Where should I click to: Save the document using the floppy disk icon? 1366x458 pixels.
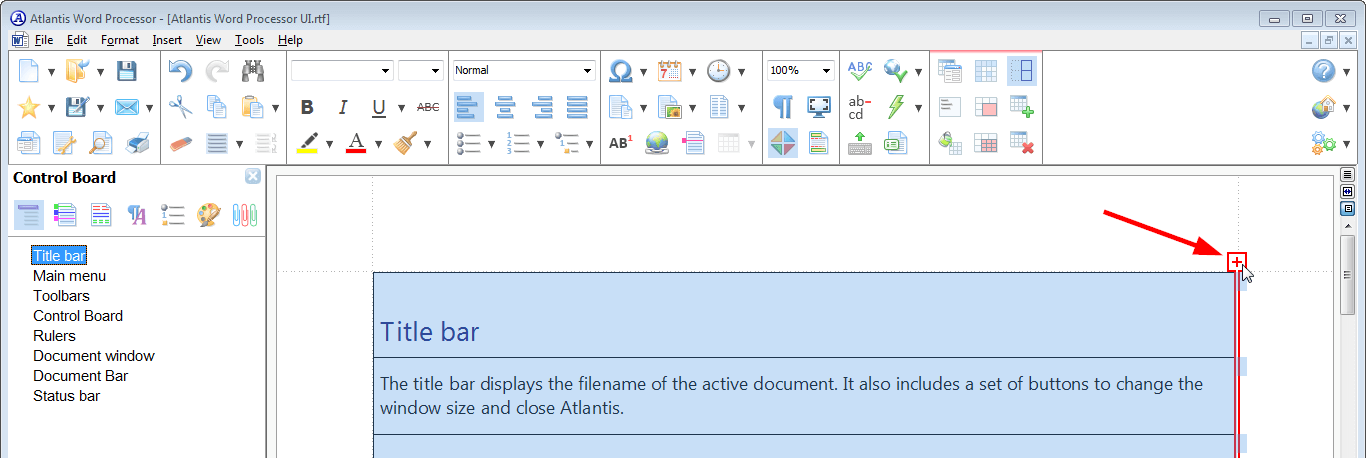(x=126, y=71)
